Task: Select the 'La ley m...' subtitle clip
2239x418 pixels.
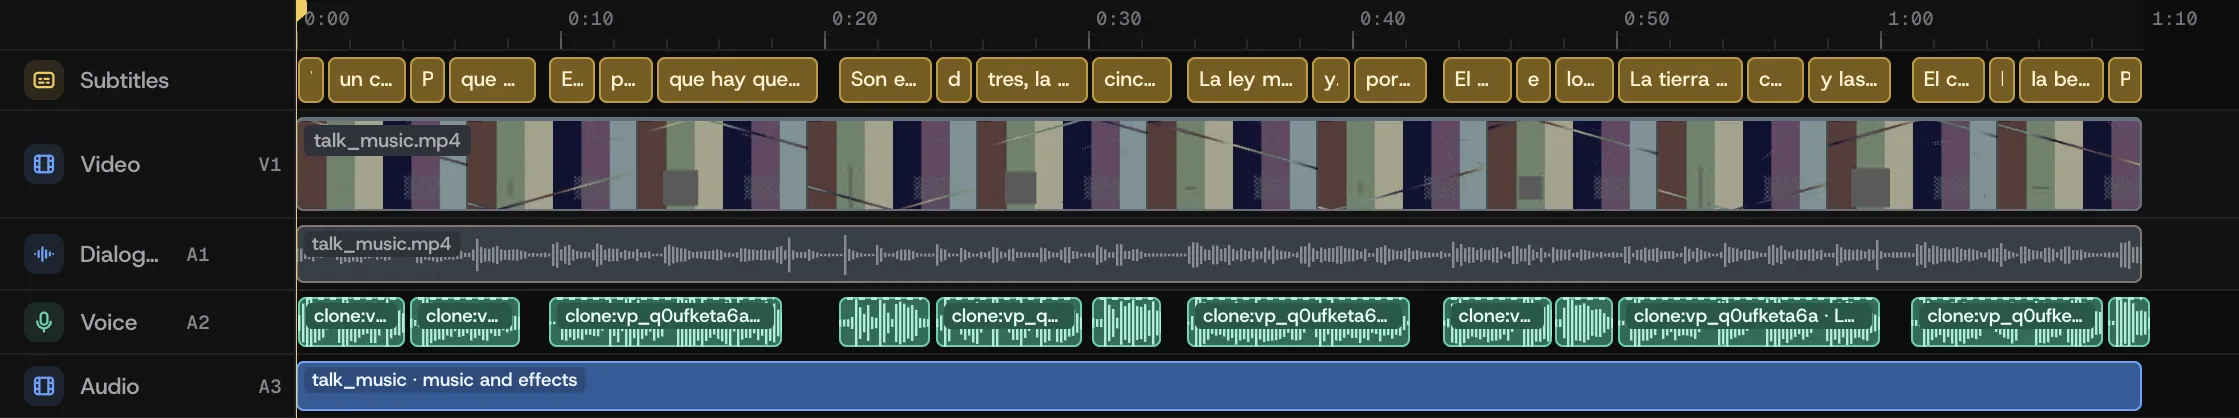Action: 1247,80
